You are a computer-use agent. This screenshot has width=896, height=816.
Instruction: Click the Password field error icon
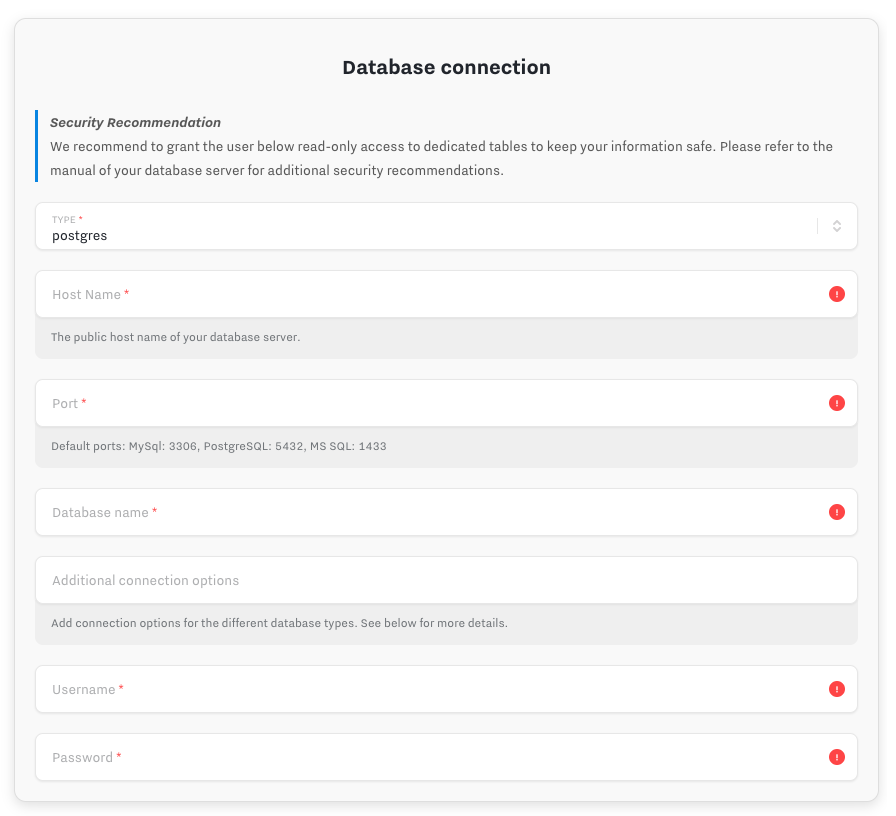[837, 757]
